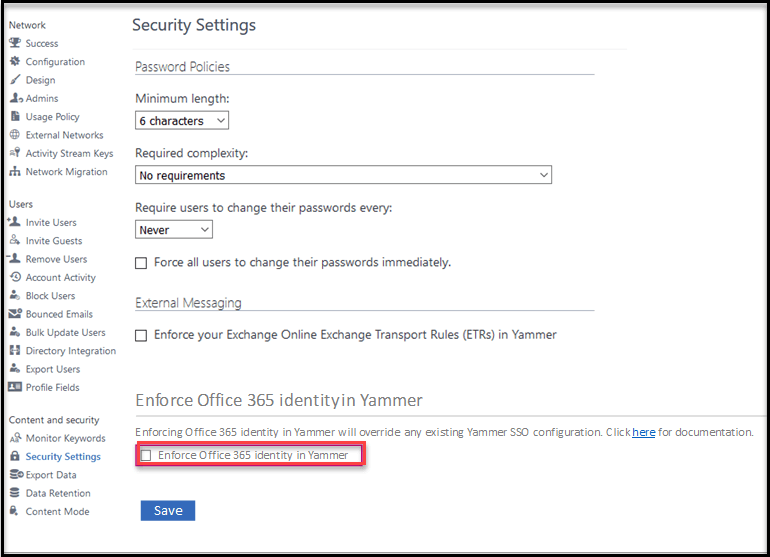Select Export Users in the sidebar
Image resolution: width=770 pixels, height=557 pixels.
(53, 369)
